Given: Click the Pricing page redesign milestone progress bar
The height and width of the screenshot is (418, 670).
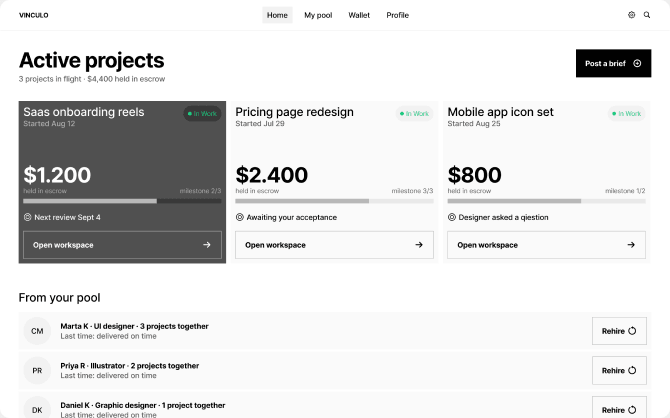Looking at the screenshot, I should pyautogui.click(x=334, y=201).
